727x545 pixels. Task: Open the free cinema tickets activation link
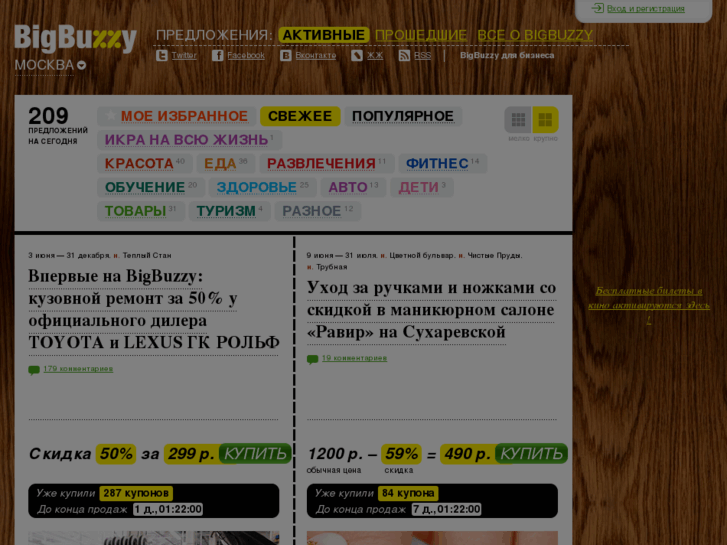click(x=649, y=305)
